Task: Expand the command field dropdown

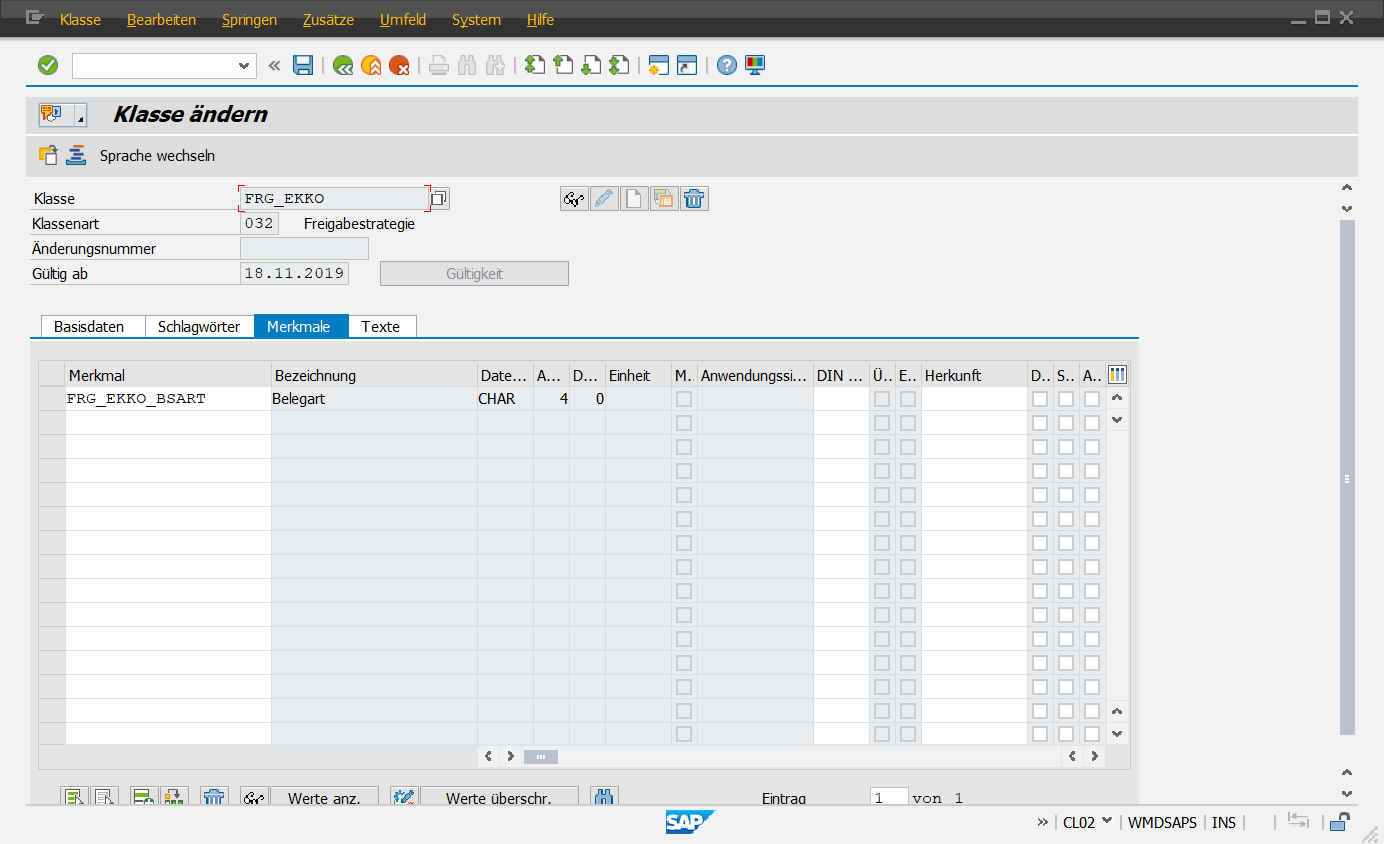Action: click(244, 66)
